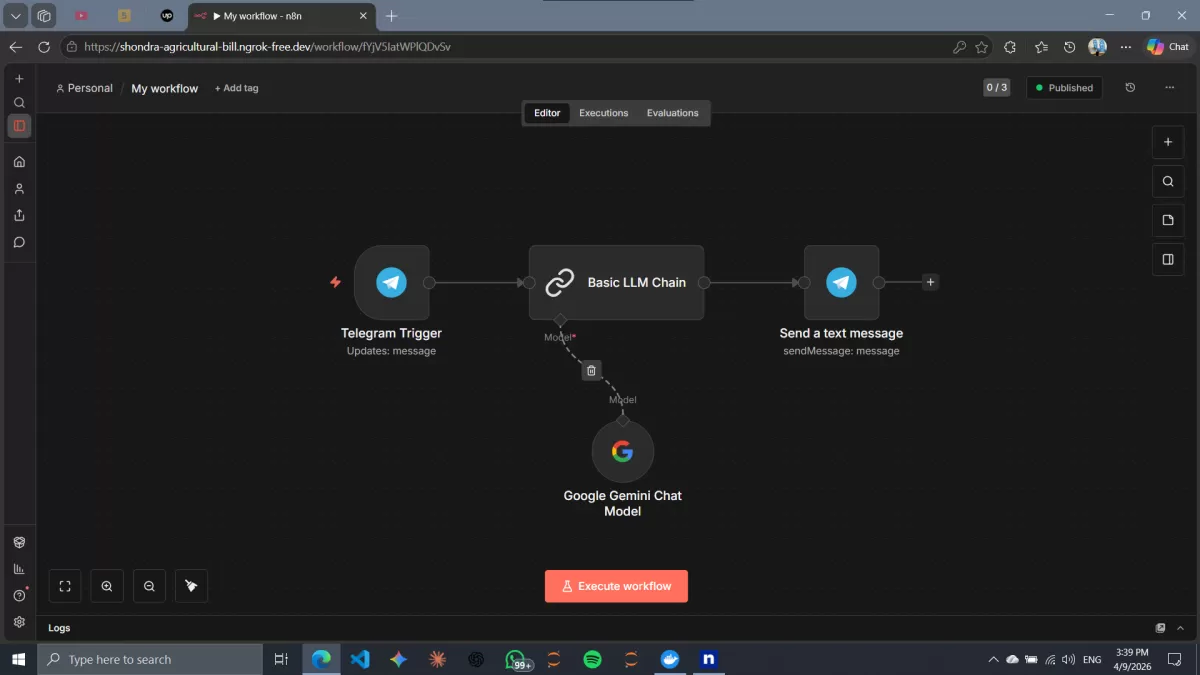Open the nodes panel with the plus icon
Image resolution: width=1200 pixels, height=675 pixels.
click(x=1168, y=142)
